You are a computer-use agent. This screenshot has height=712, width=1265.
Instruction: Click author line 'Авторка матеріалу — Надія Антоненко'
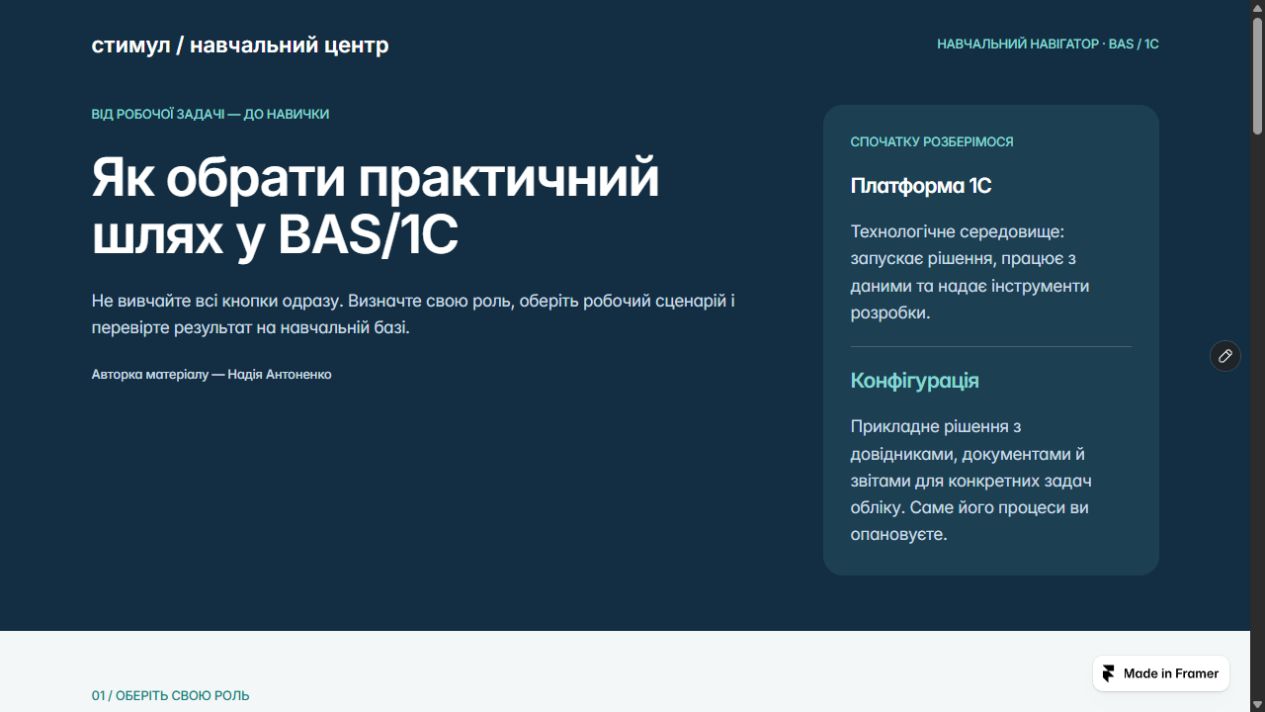tap(211, 374)
